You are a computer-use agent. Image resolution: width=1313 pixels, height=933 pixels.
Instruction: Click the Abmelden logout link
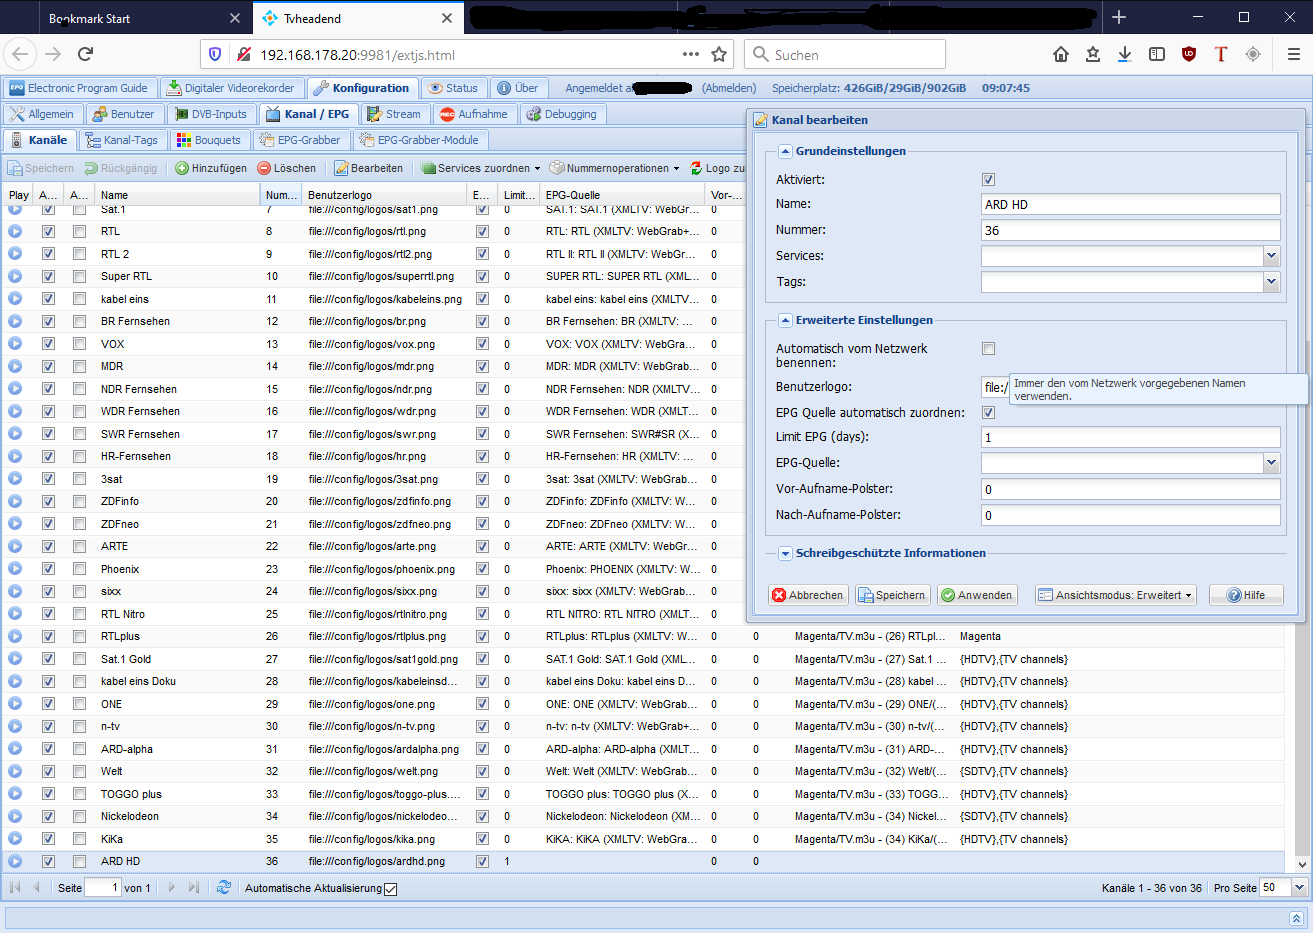click(729, 88)
